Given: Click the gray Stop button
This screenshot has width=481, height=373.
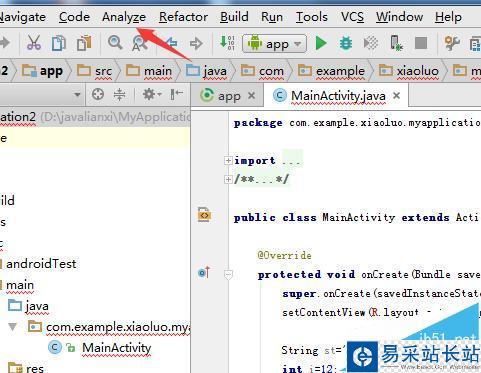Looking at the screenshot, I should pos(421,43).
